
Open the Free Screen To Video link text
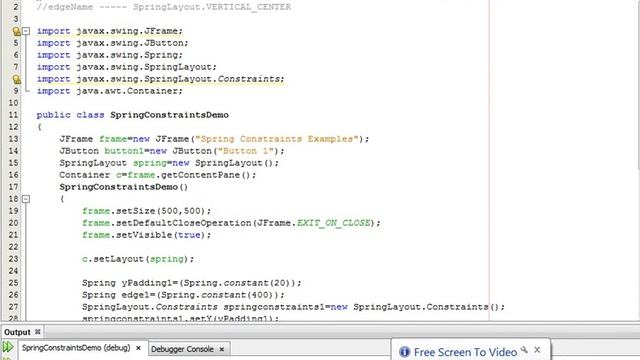(465, 352)
